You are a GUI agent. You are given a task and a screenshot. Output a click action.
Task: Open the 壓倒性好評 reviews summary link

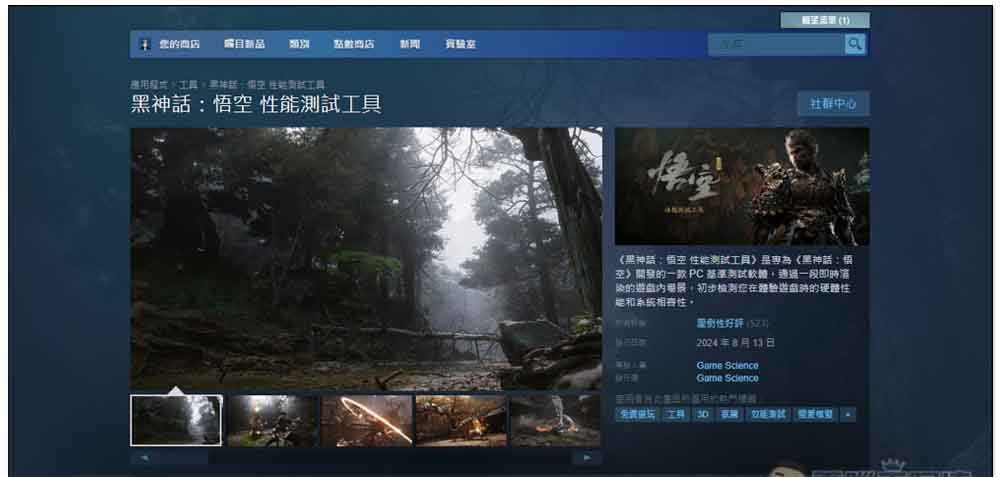720,323
